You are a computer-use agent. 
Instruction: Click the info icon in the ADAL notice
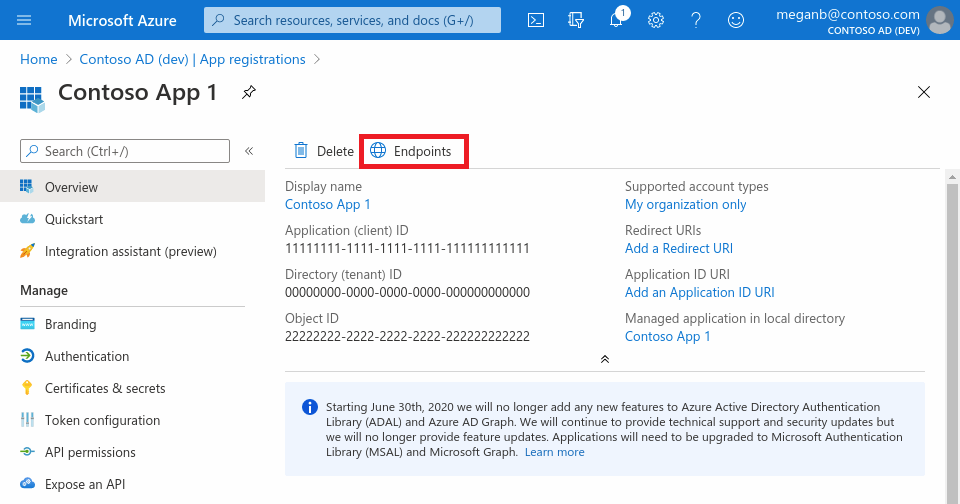[x=310, y=407]
